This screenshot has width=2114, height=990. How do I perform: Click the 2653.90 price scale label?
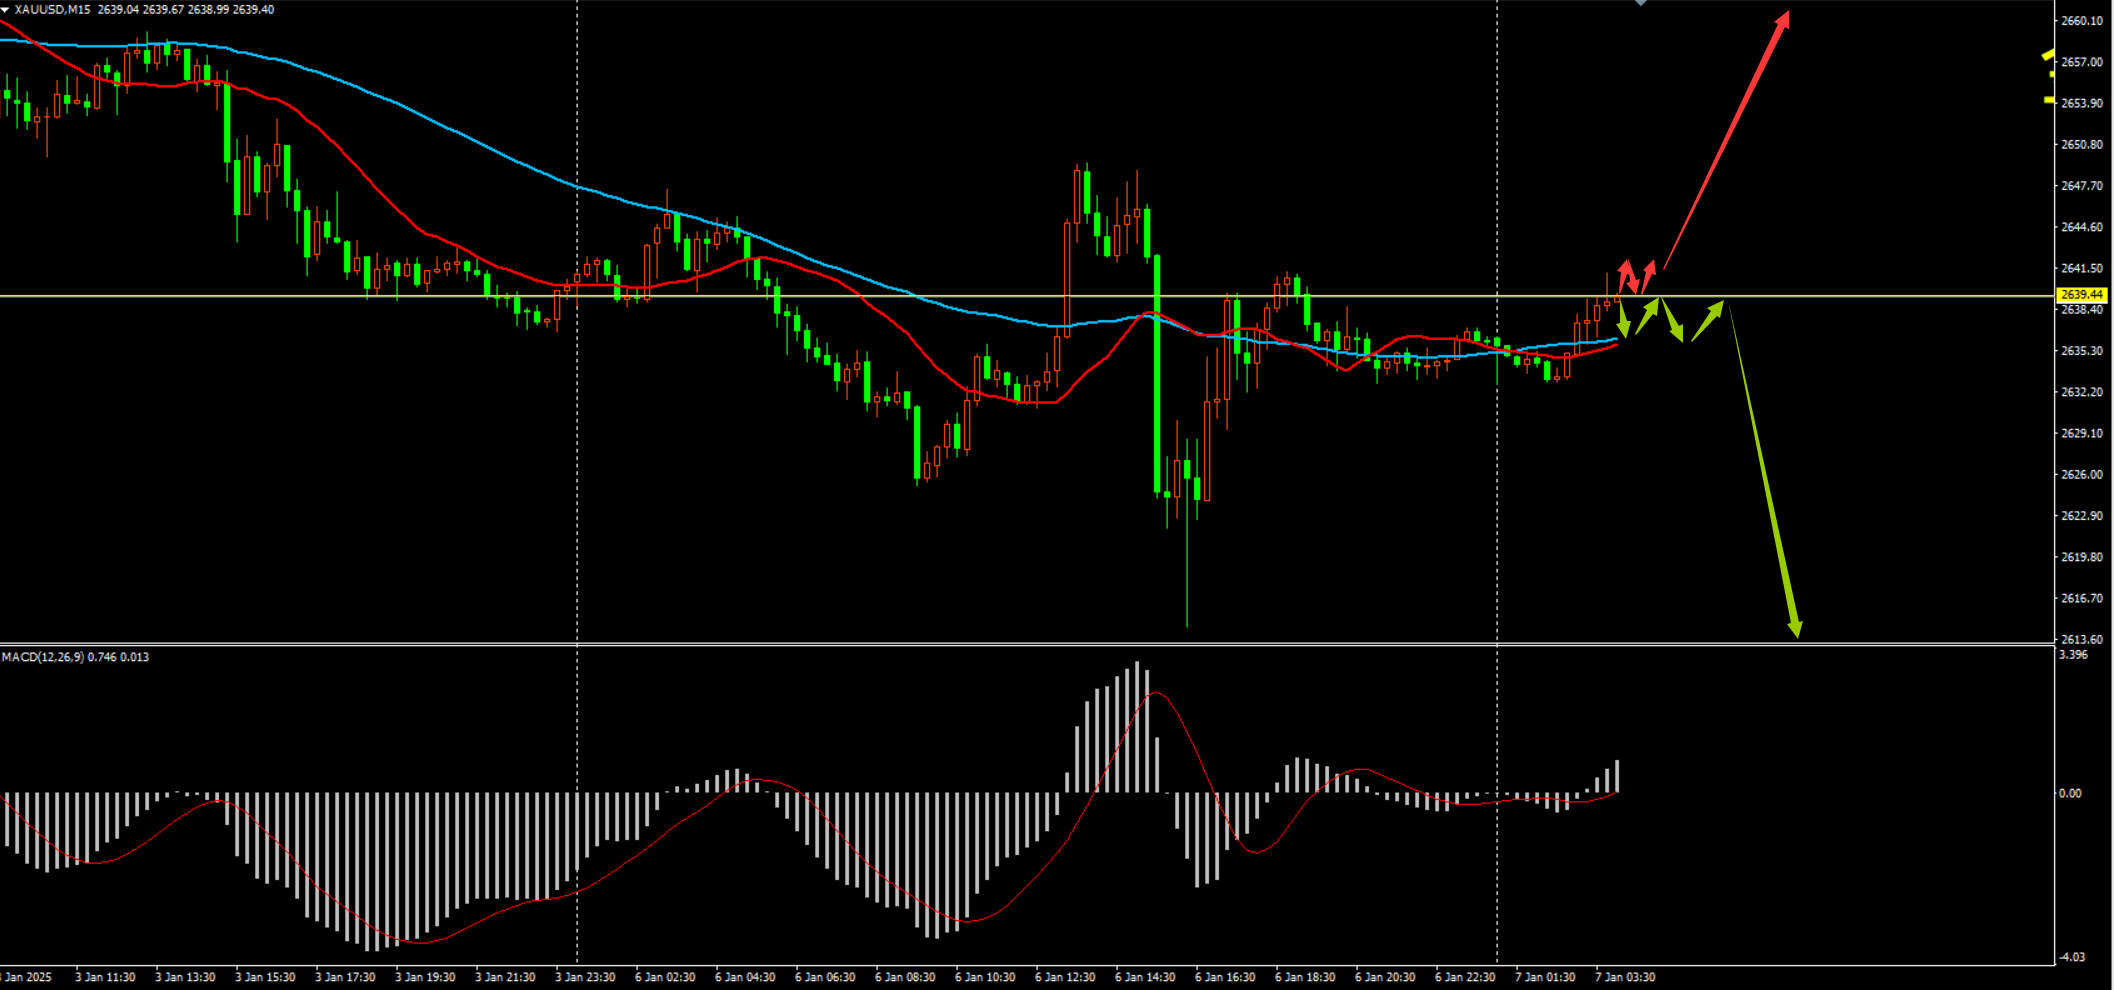[x=2082, y=103]
